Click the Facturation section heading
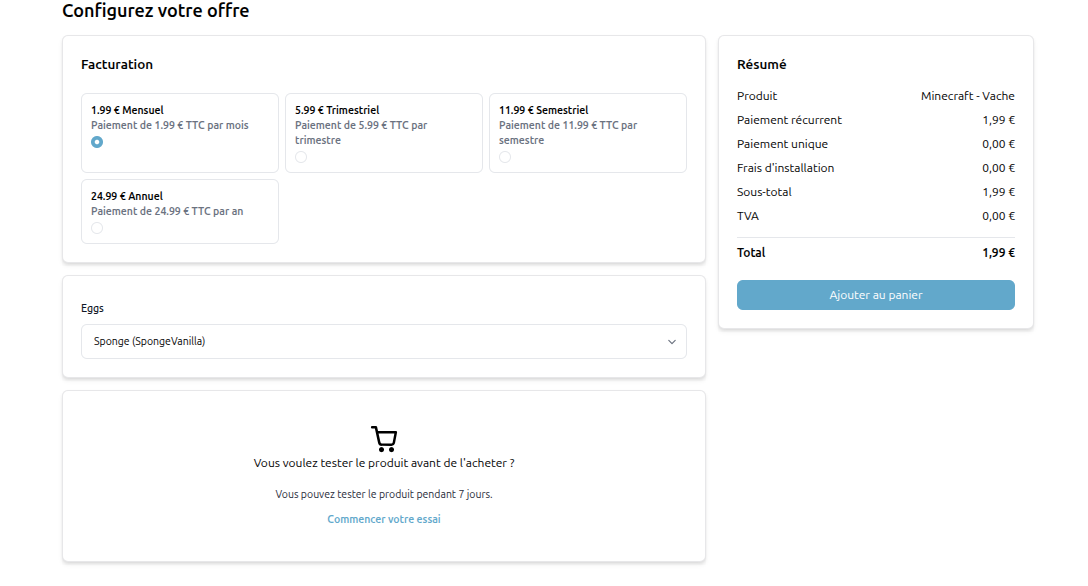The height and width of the screenshot is (586, 1088). (117, 64)
